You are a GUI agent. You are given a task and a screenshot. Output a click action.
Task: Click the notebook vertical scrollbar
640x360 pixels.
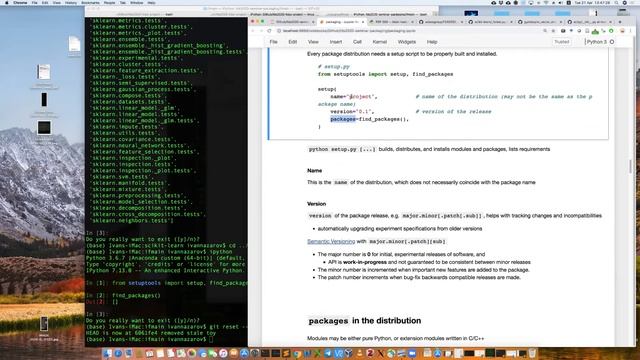(x=631, y=166)
